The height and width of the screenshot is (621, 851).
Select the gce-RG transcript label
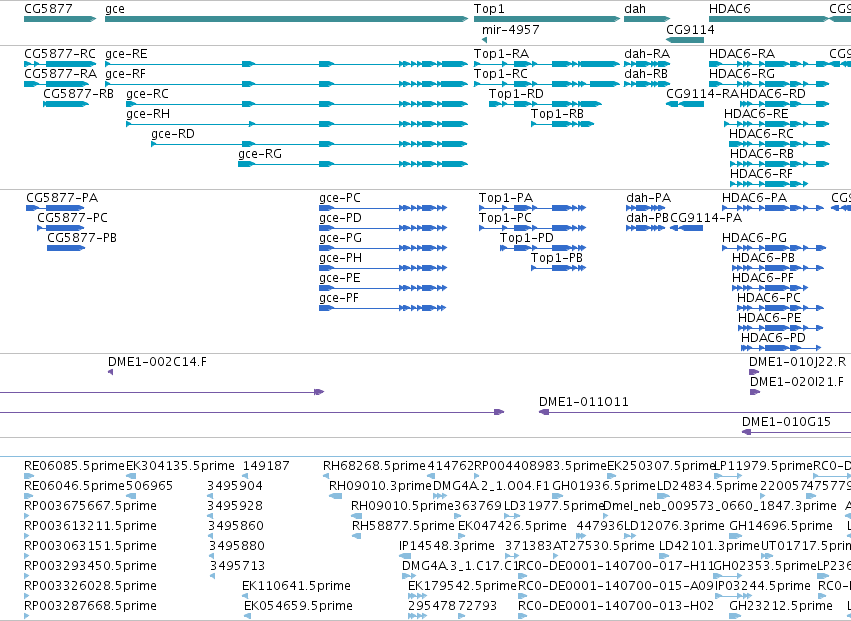[x=260, y=154]
